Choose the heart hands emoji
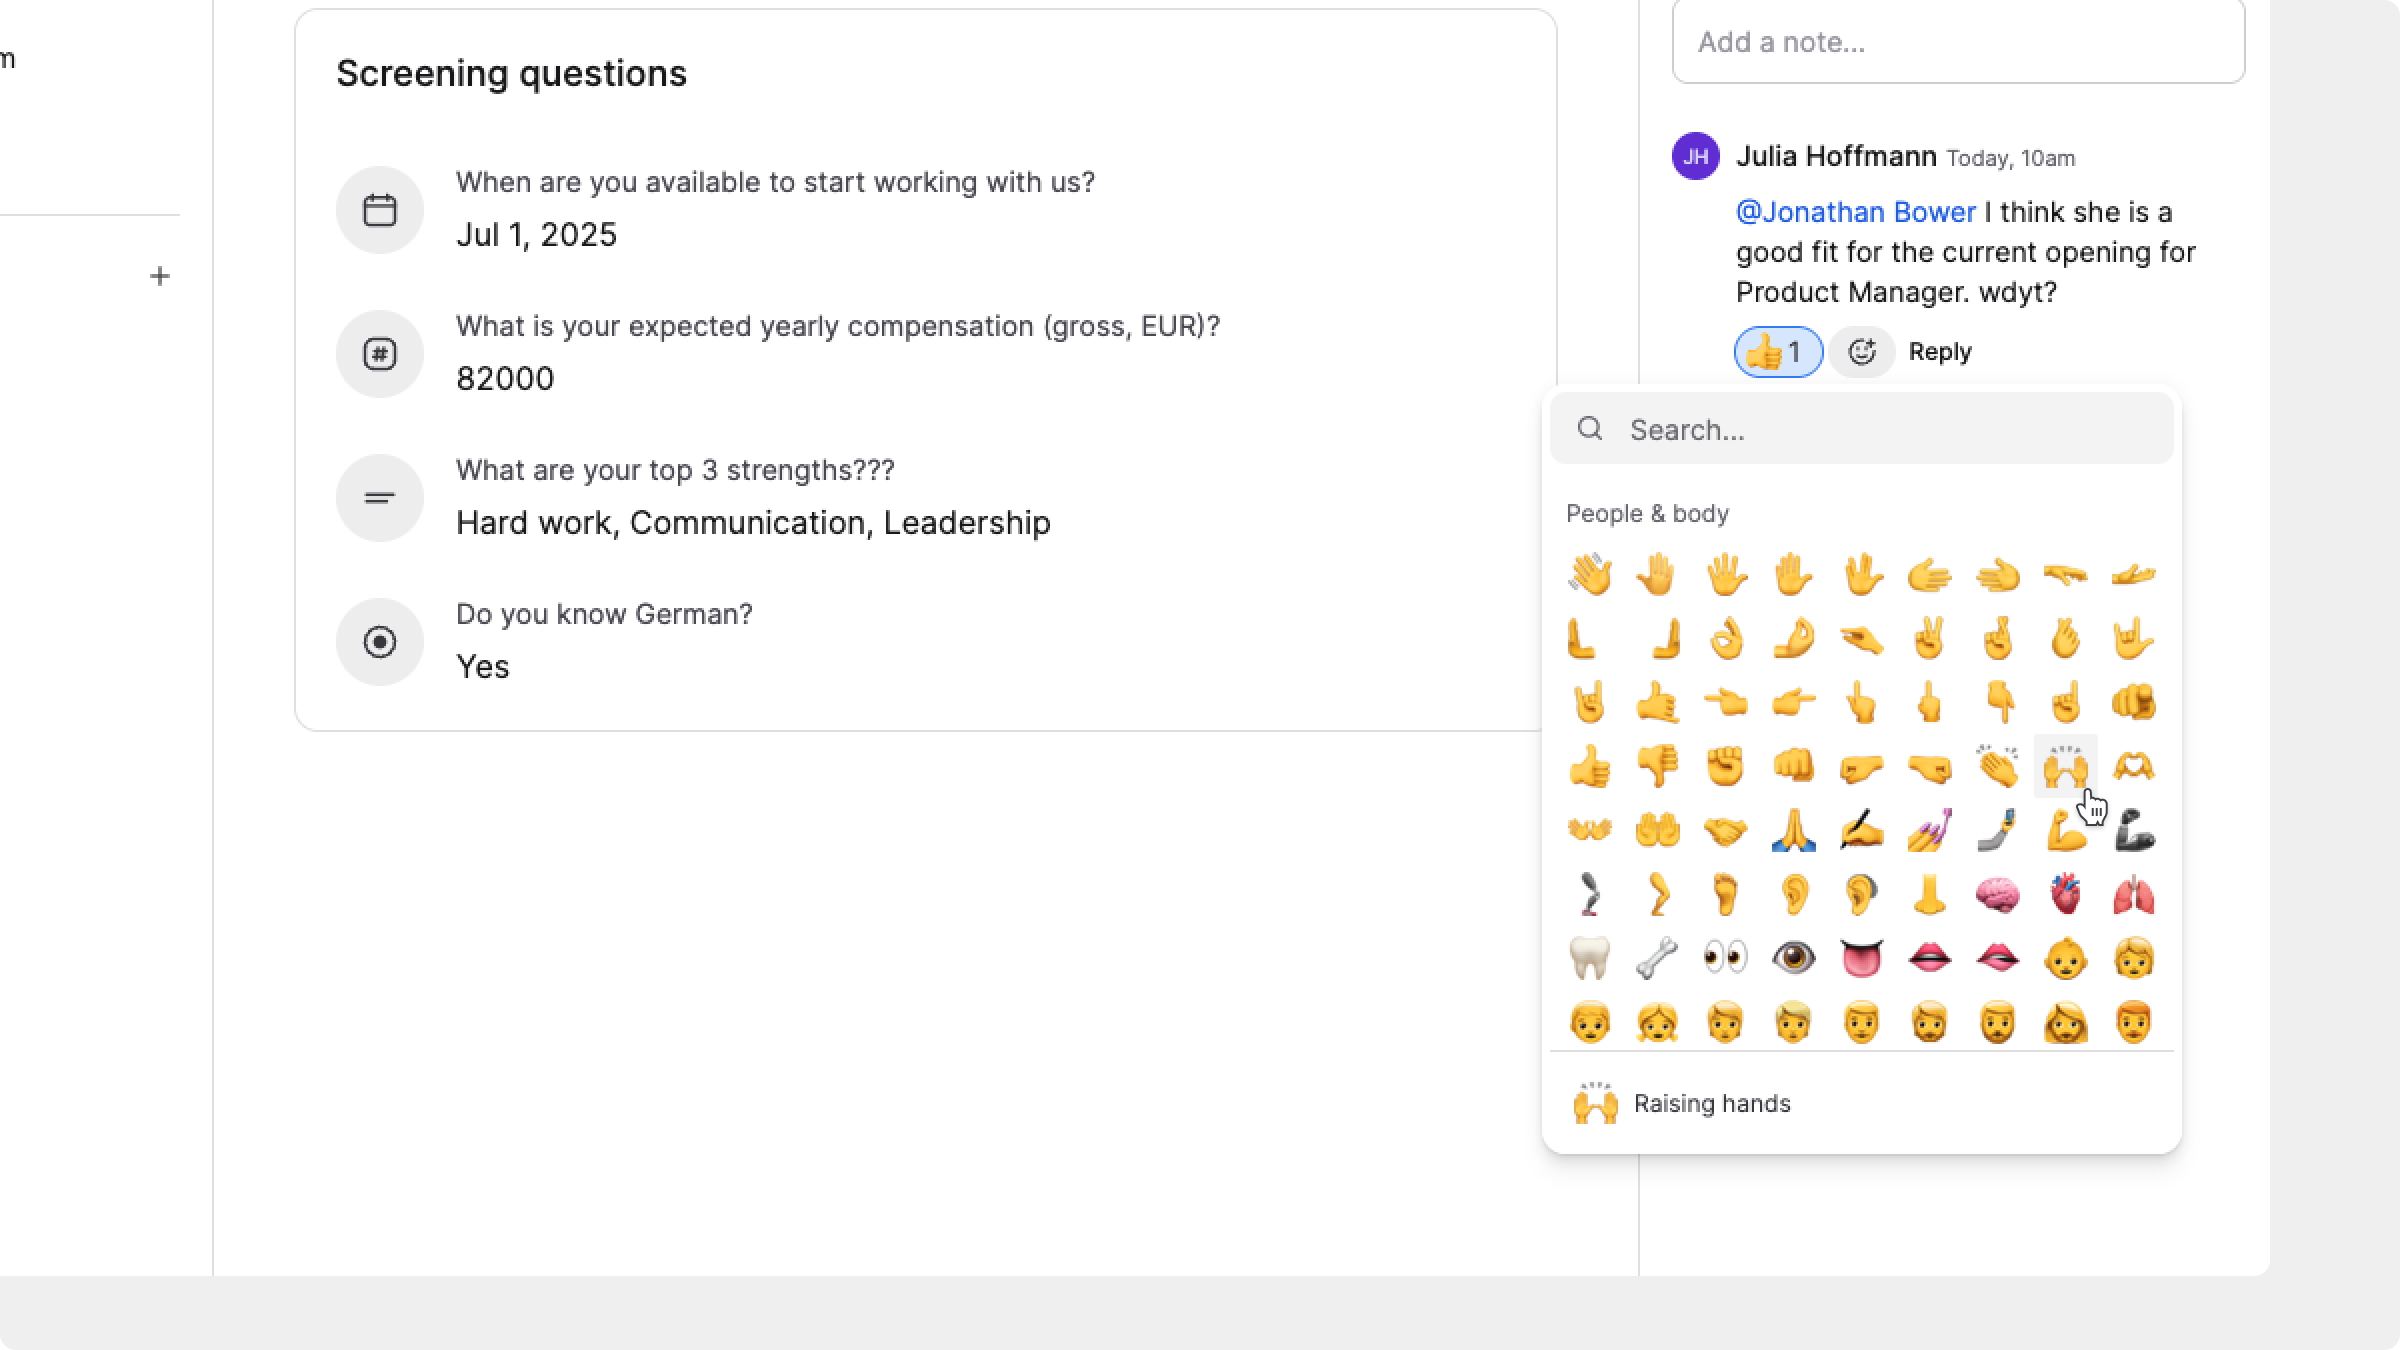The height and width of the screenshot is (1350, 2400). tap(2133, 767)
